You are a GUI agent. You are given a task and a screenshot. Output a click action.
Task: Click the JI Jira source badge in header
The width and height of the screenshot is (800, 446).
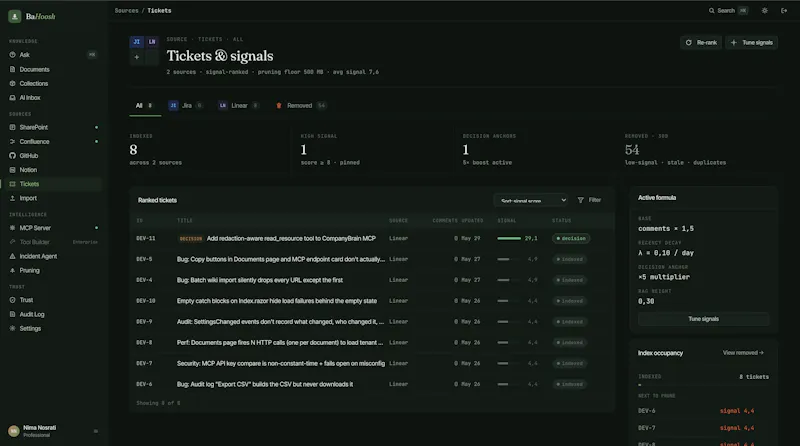[137, 42]
